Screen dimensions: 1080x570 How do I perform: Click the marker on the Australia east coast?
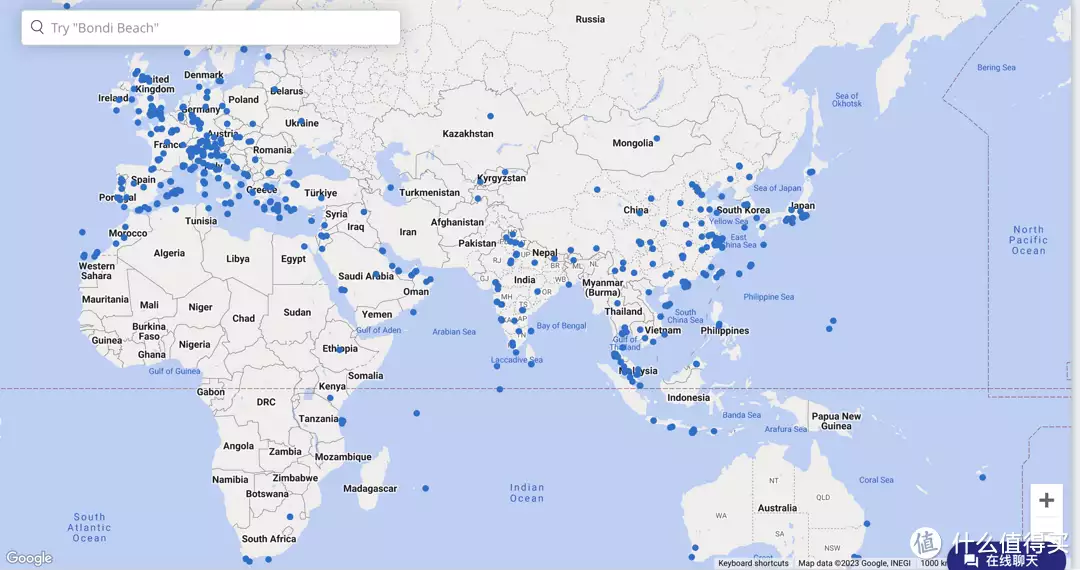(x=867, y=524)
